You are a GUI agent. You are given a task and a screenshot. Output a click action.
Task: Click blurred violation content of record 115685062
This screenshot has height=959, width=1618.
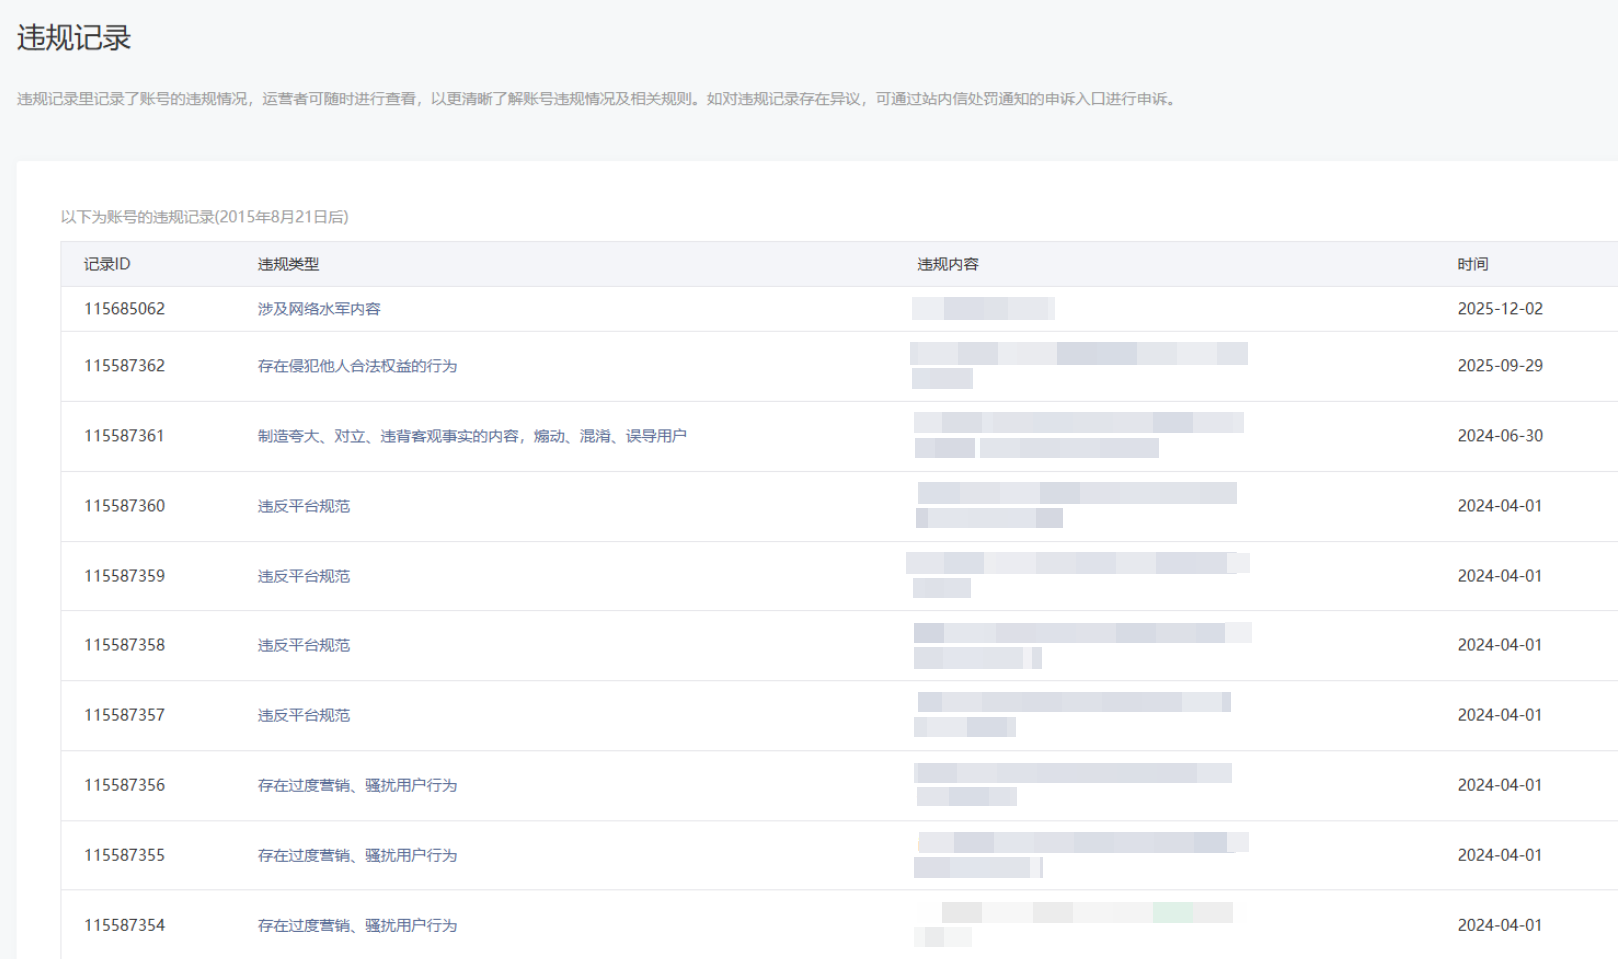[x=983, y=308]
